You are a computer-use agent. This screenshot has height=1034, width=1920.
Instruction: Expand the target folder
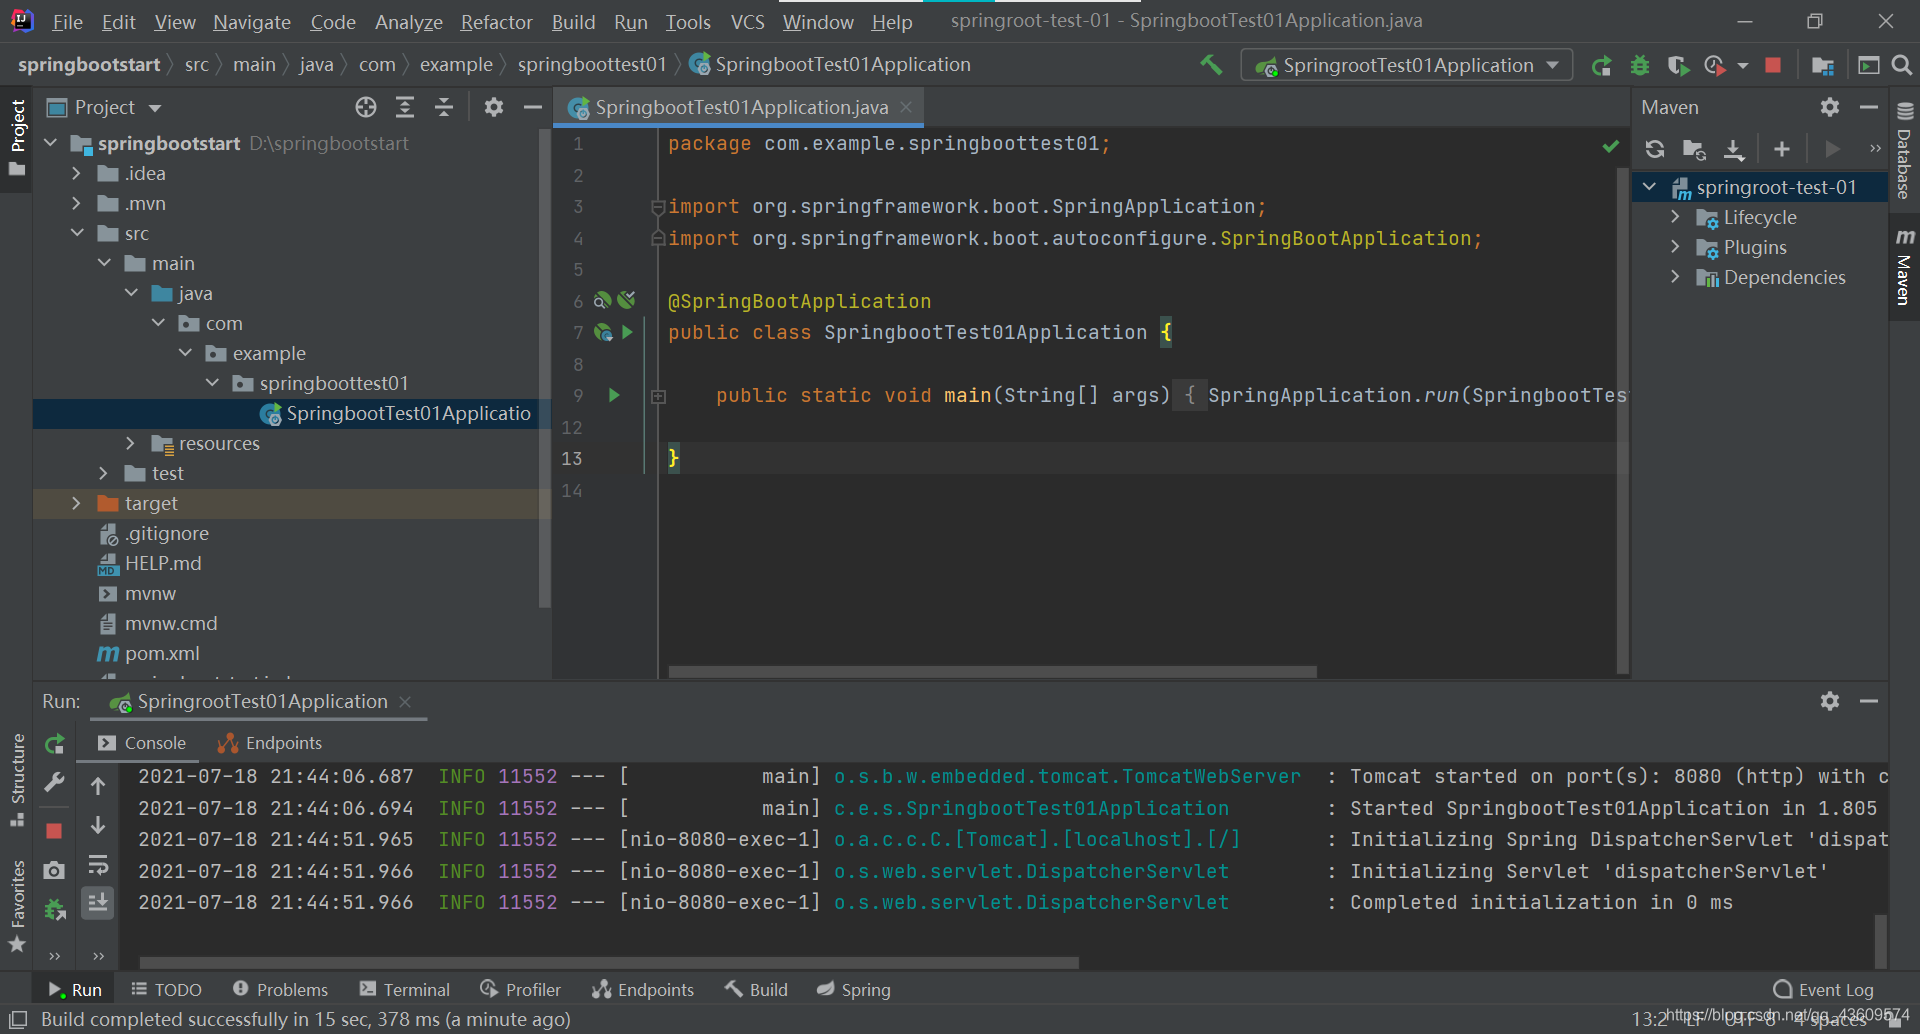coord(76,503)
